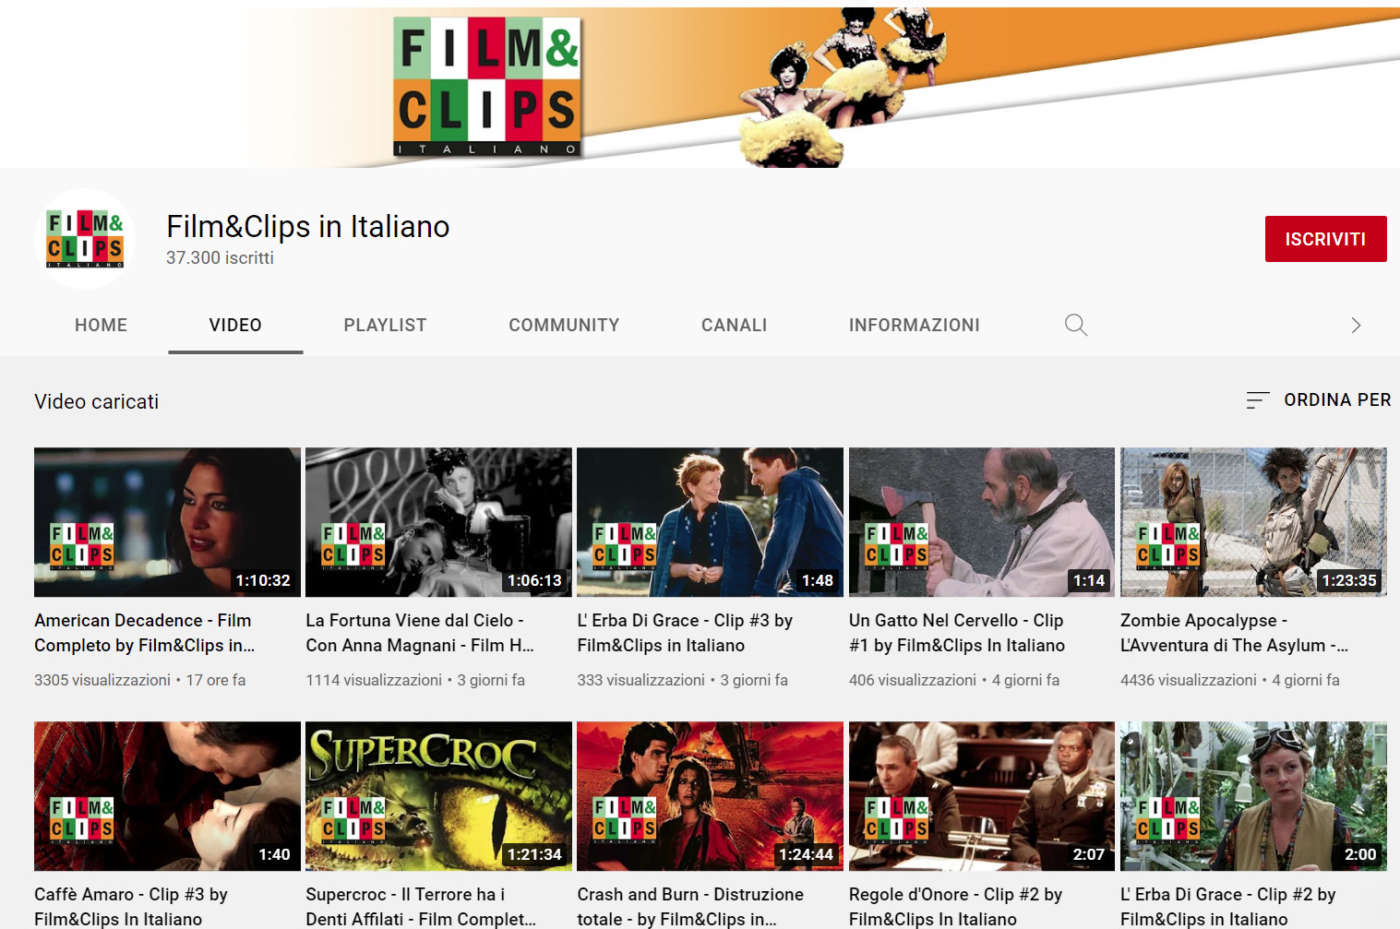Open the Caffè Amaro clip thumbnail
This screenshot has width=1400, height=929.
tap(166, 796)
